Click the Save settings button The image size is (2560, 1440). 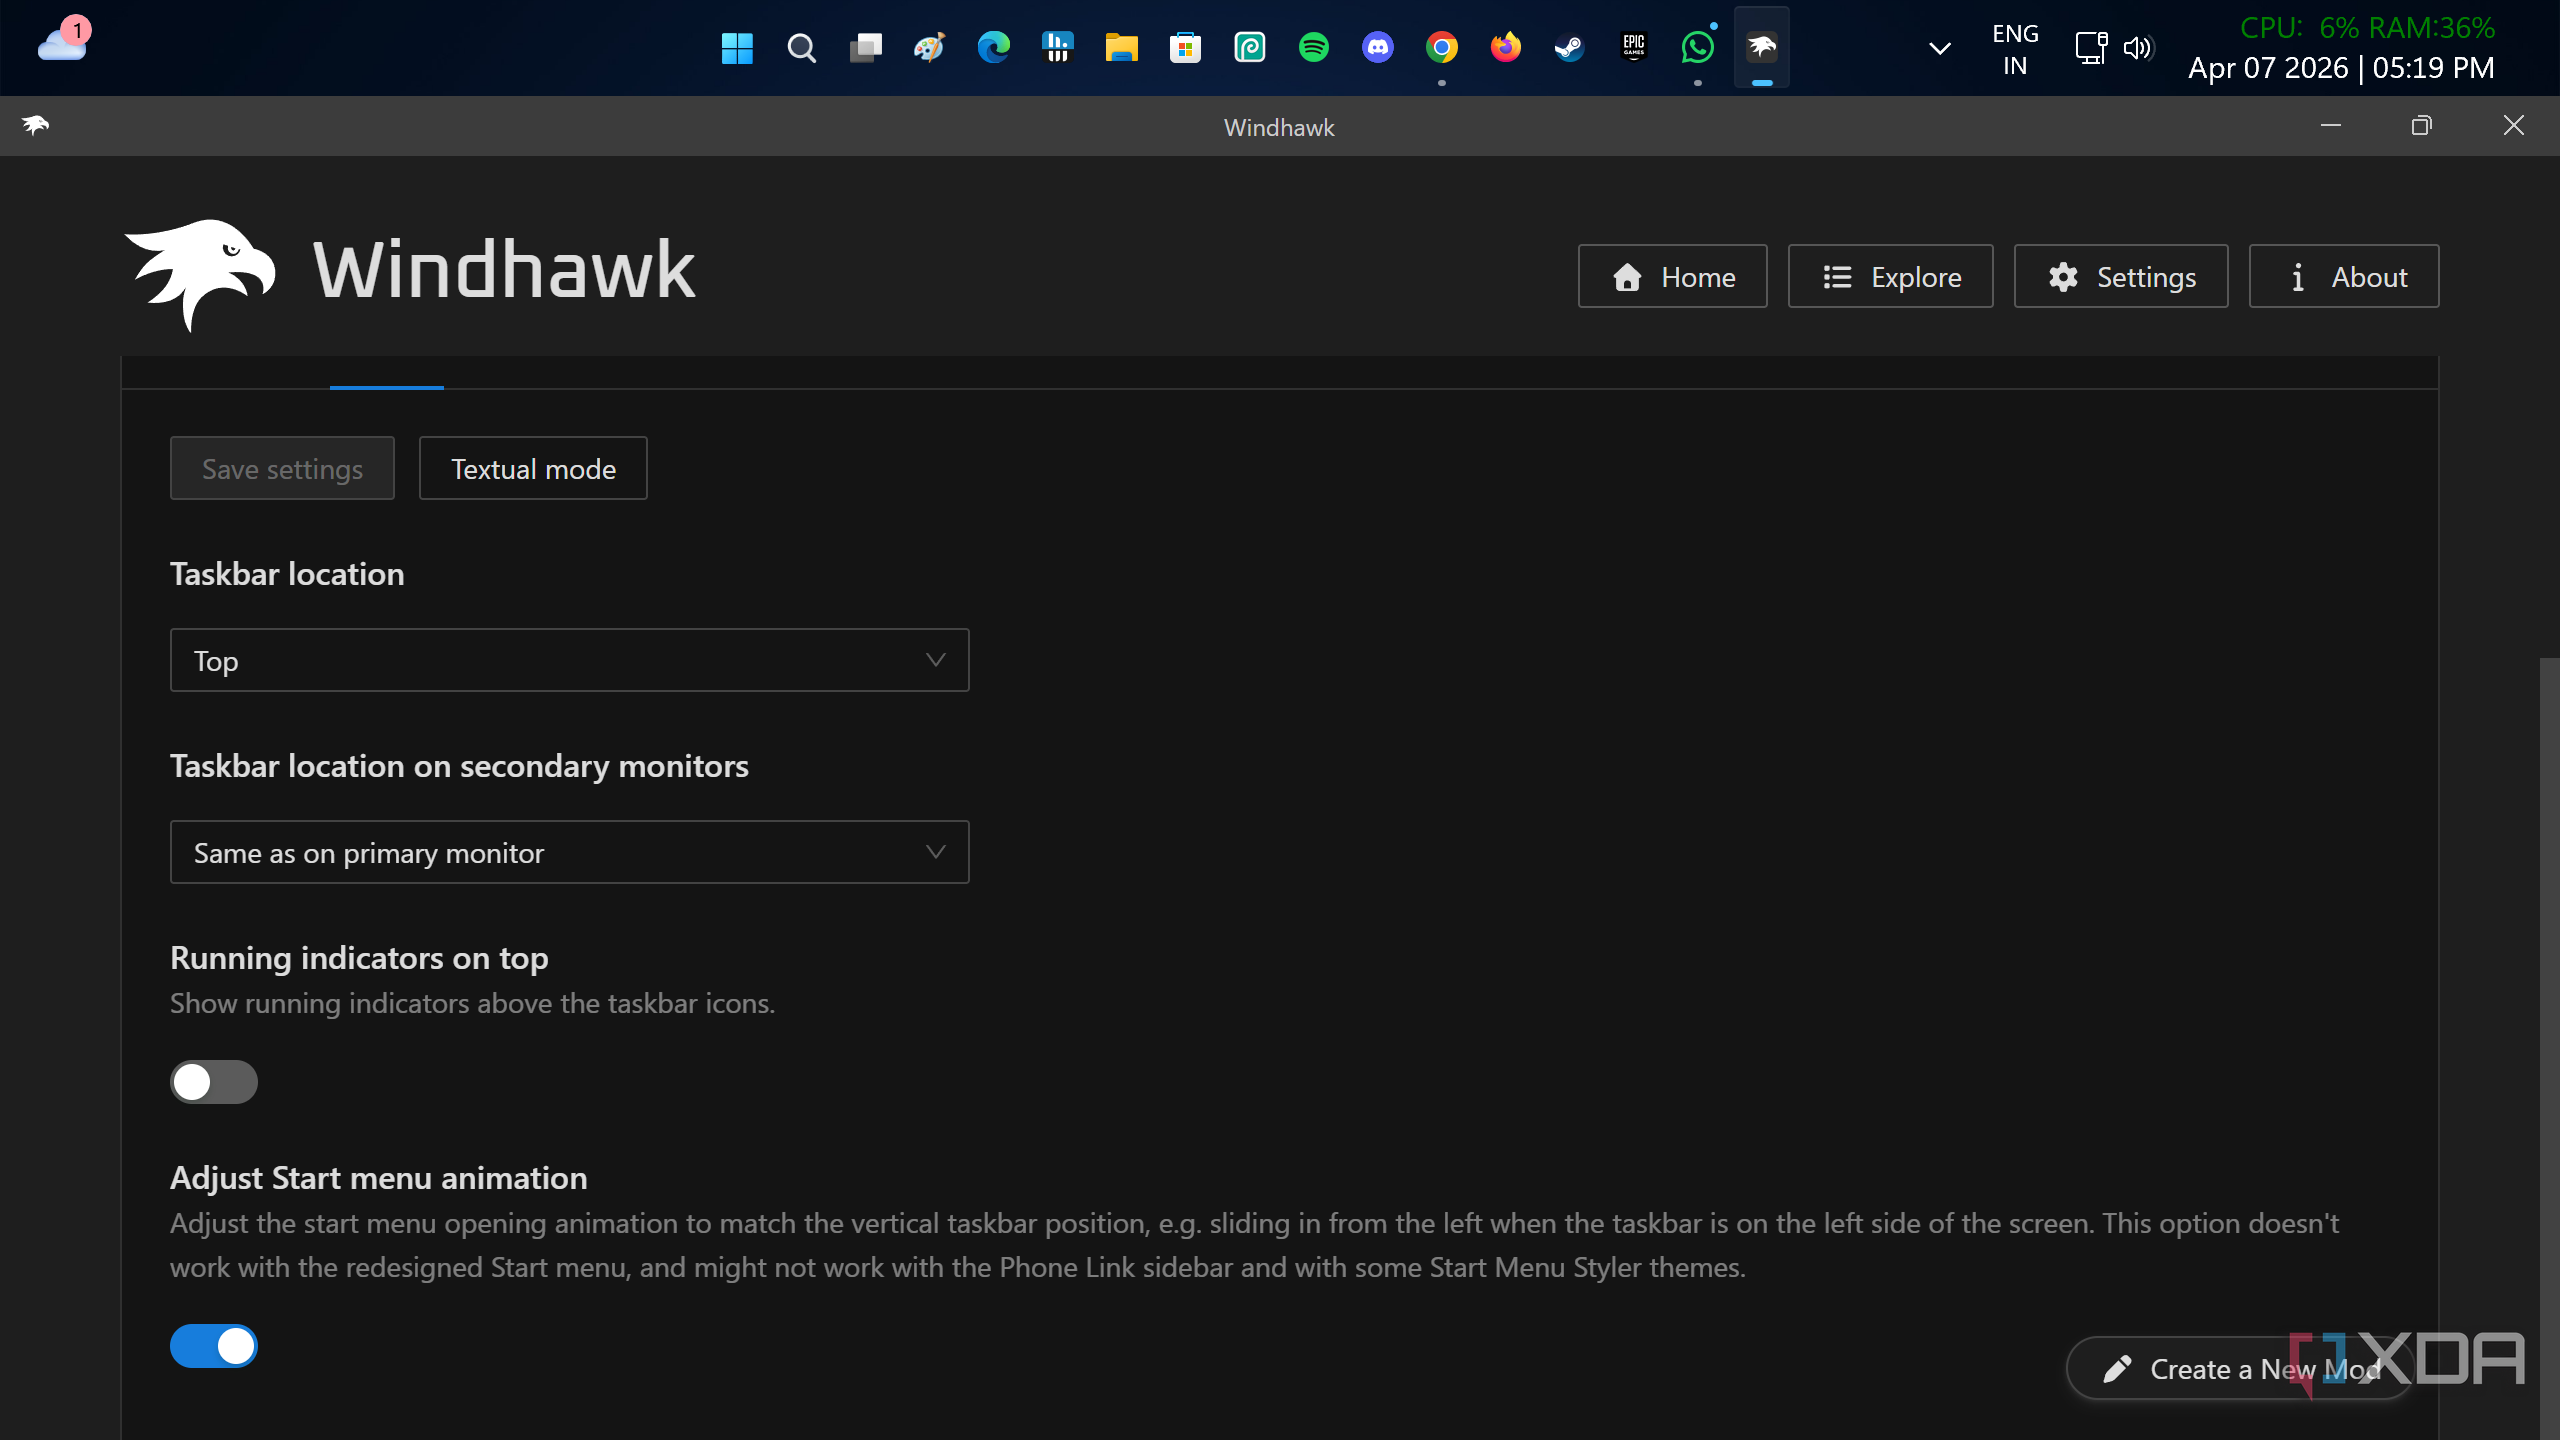(282, 468)
